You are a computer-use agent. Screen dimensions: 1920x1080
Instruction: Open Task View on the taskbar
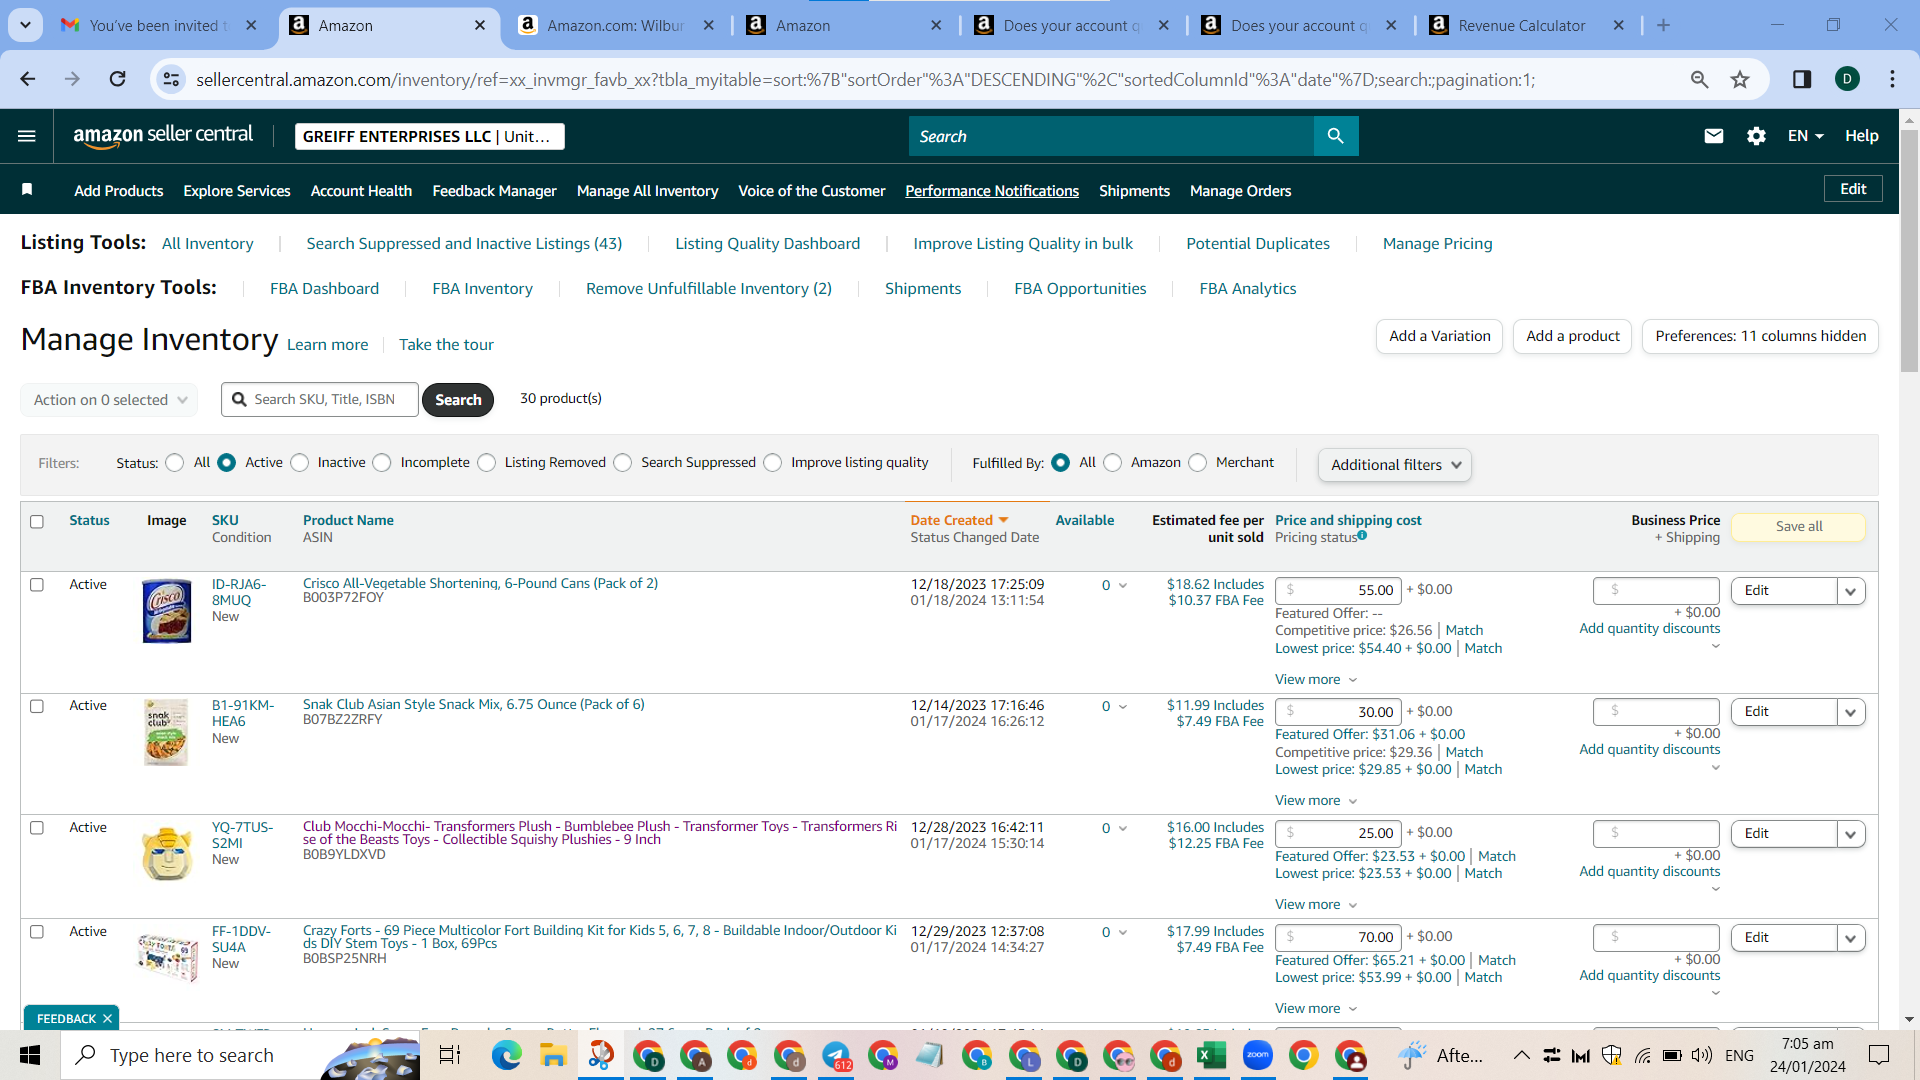click(450, 1055)
